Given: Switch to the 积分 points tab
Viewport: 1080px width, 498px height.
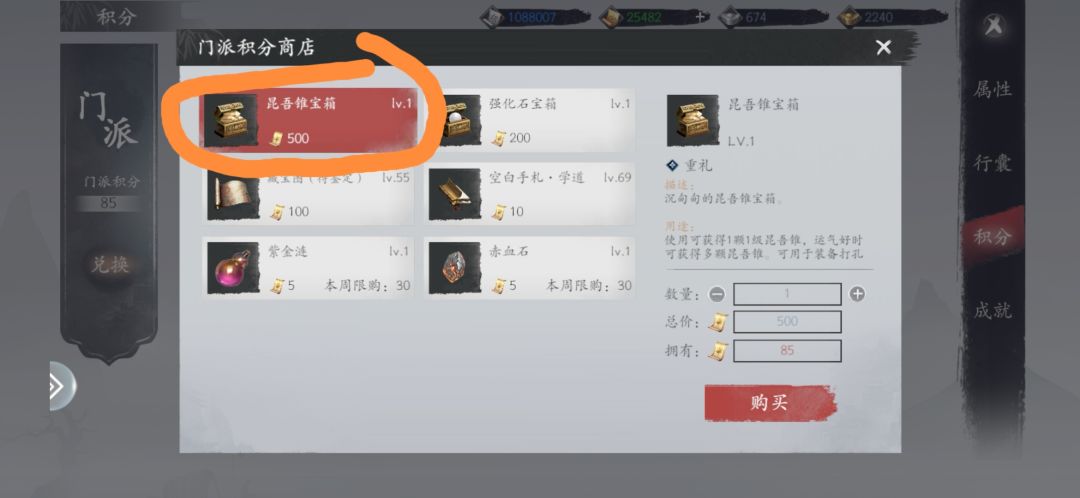Looking at the screenshot, I should [x=993, y=236].
